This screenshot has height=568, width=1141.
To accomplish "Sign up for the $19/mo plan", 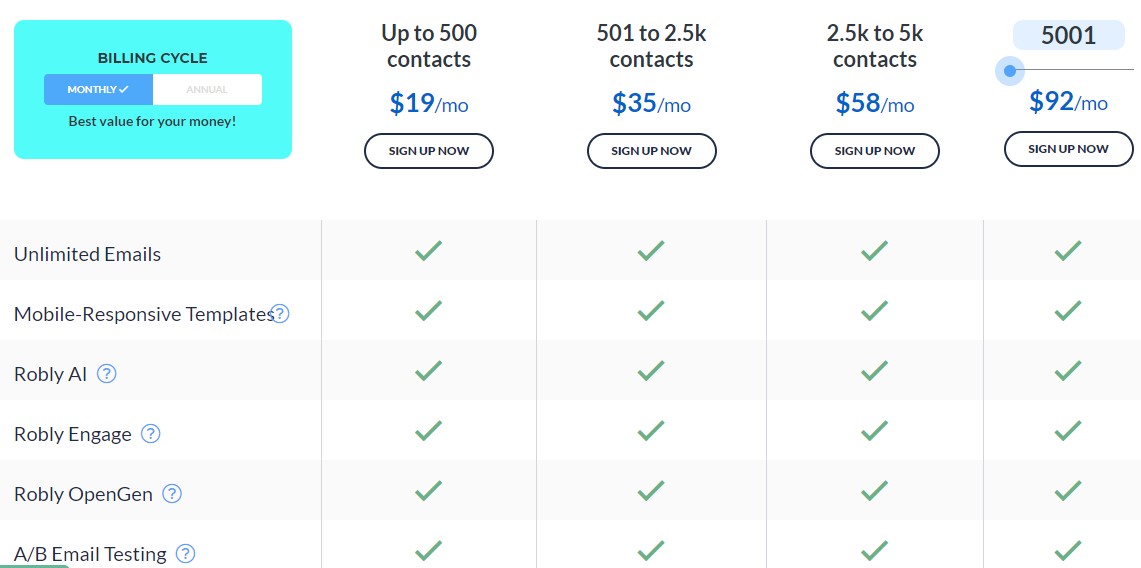I will (429, 151).
